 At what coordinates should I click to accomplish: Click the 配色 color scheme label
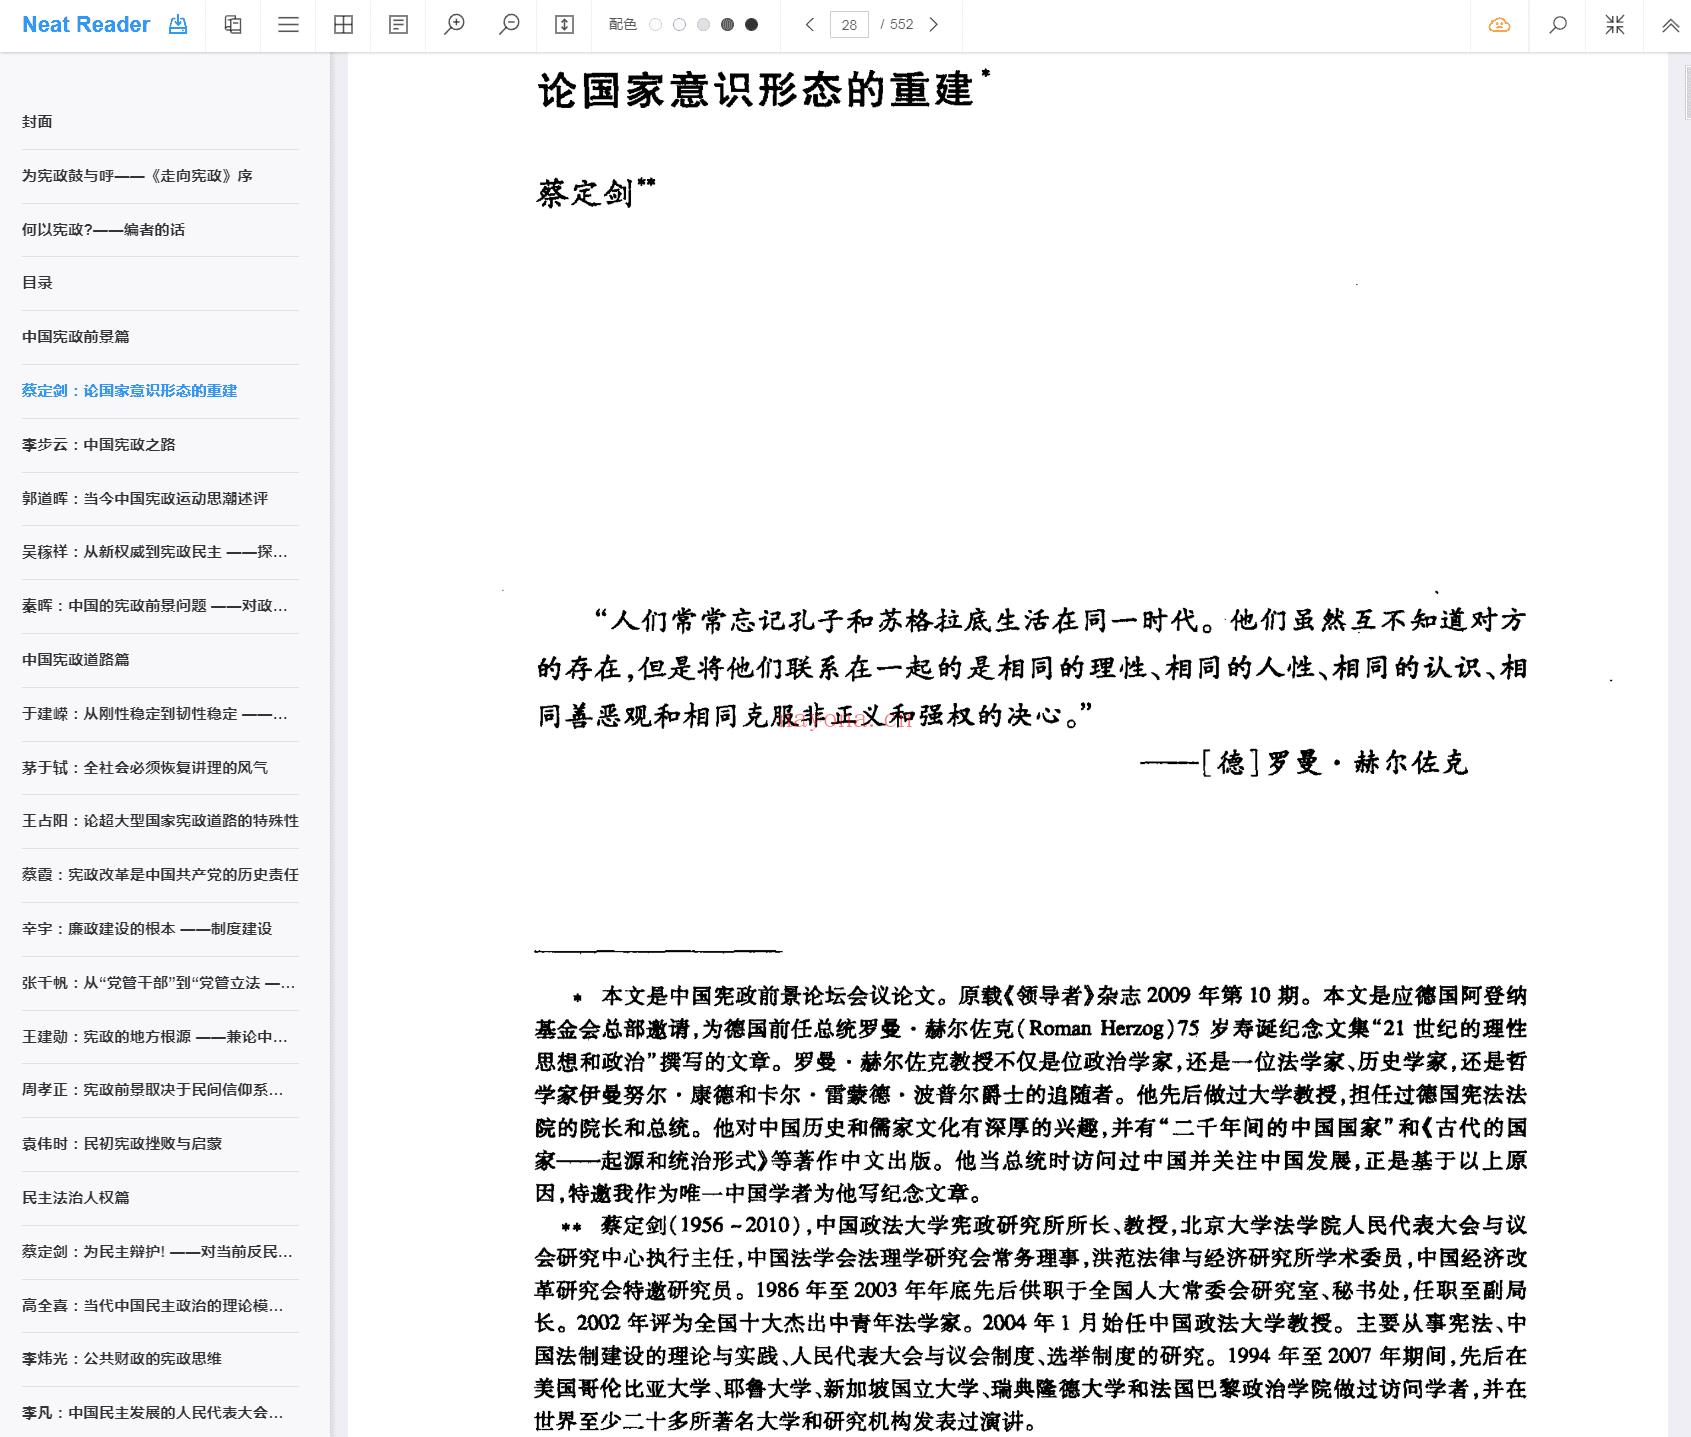[x=622, y=25]
